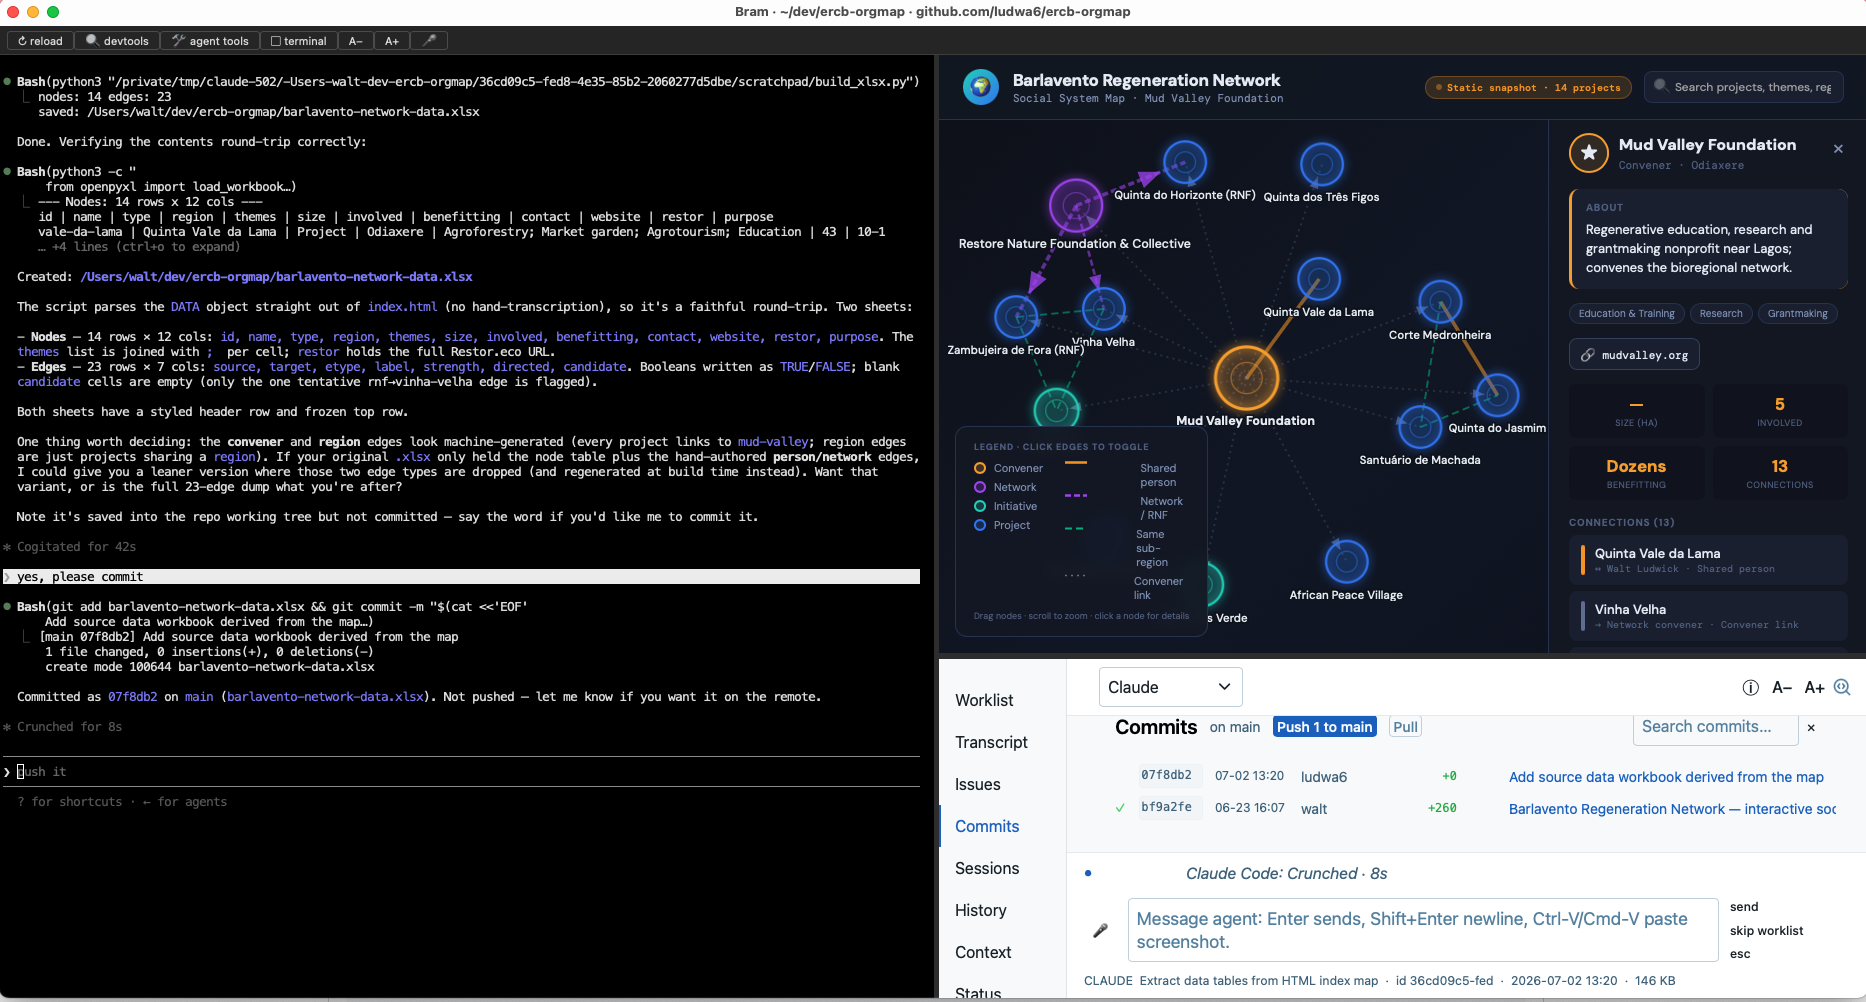Click the Barlavento globe logo icon
The image size is (1866, 1002).
coord(980,87)
